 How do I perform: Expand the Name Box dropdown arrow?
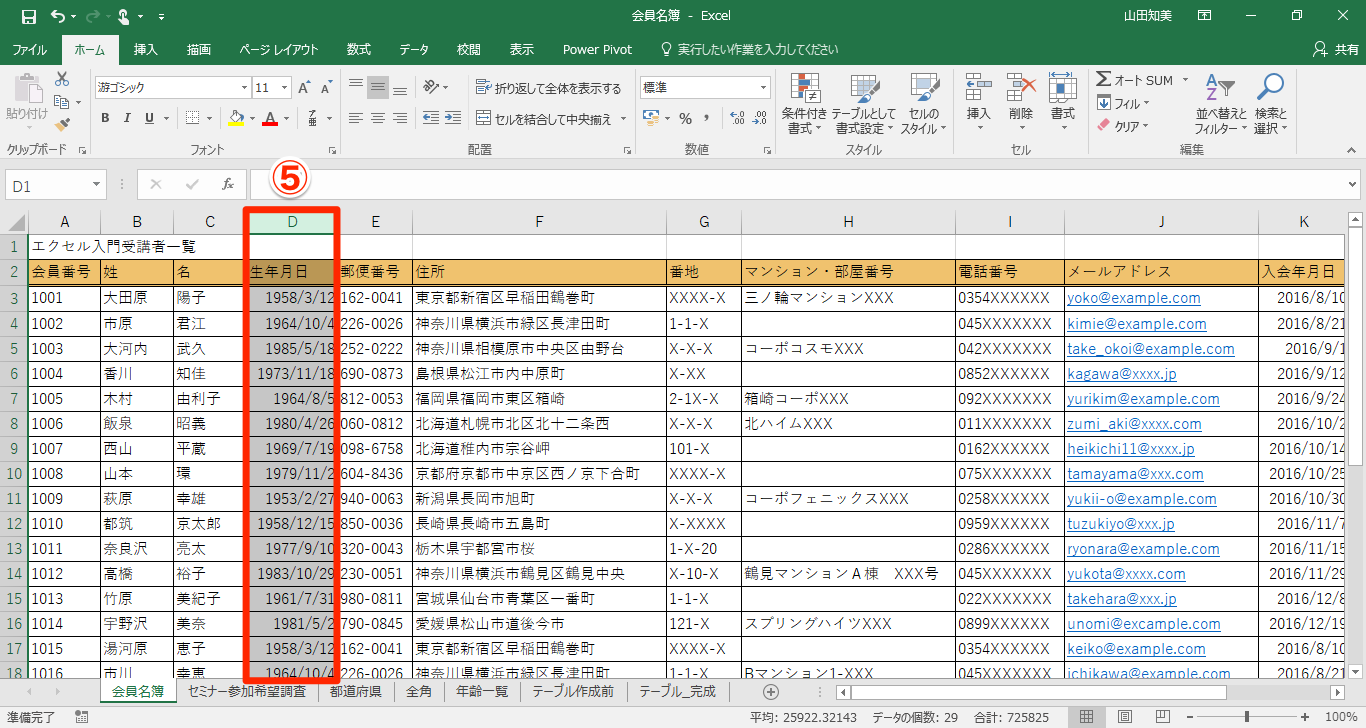[97, 185]
